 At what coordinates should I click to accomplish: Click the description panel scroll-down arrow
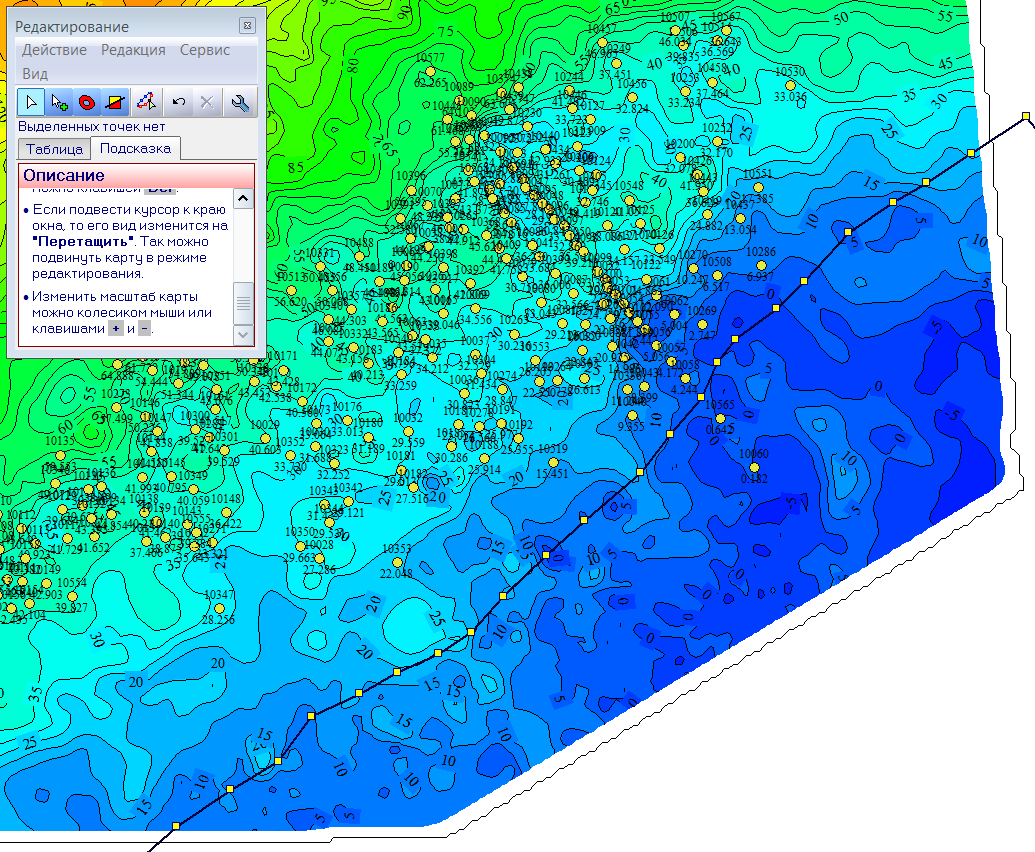(x=243, y=335)
